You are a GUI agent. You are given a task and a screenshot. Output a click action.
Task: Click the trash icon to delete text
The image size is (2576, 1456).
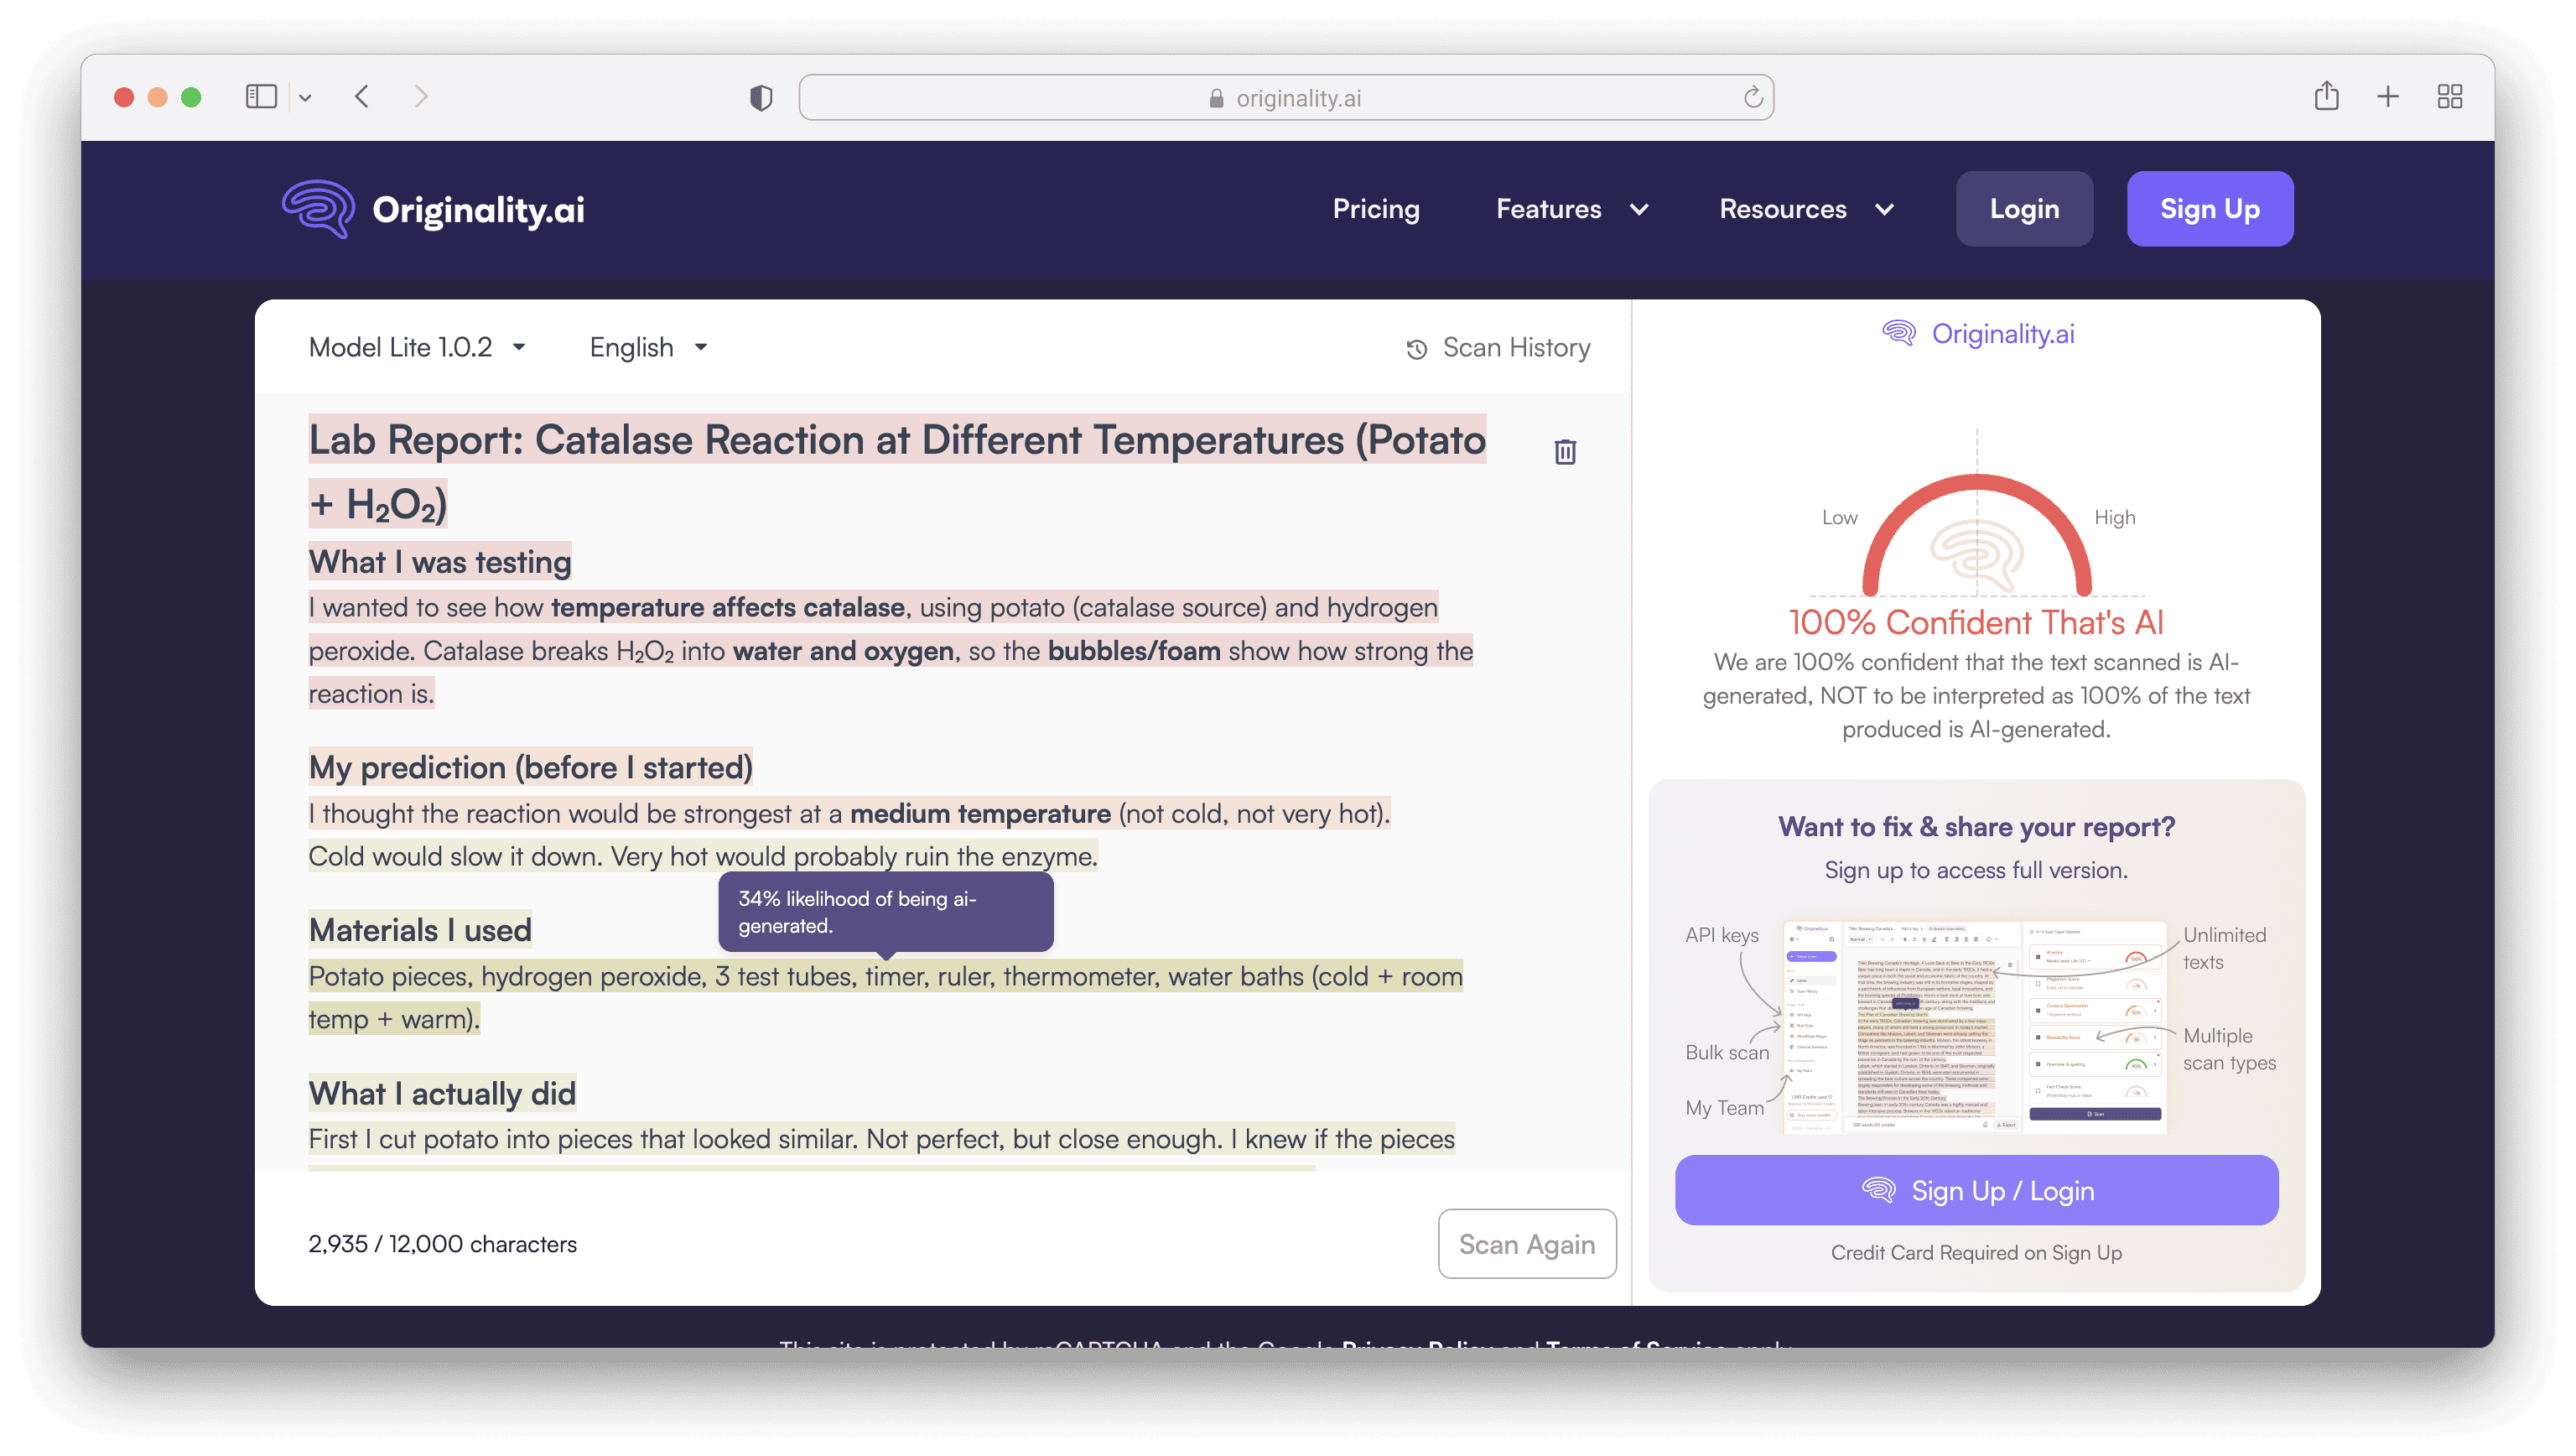click(x=1565, y=452)
